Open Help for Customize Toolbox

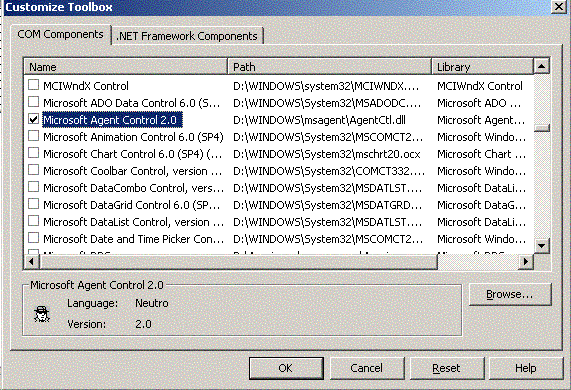(526, 368)
